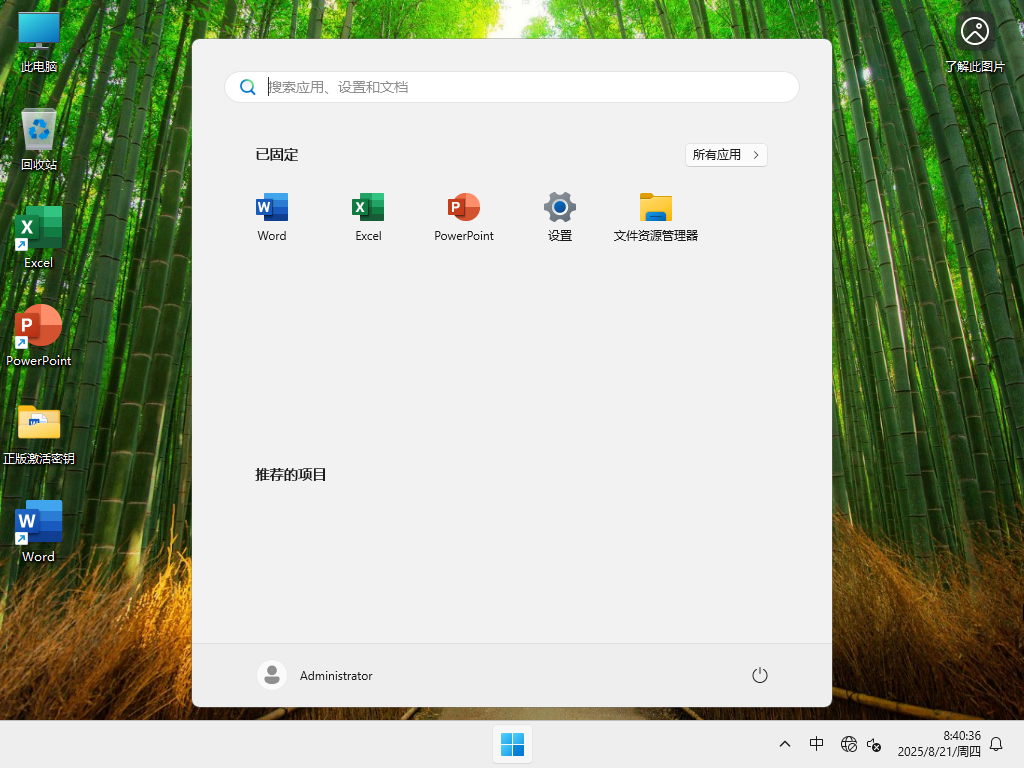Click 所有应用 to show all apps
Screen dimensions: 1024x768
726,154
